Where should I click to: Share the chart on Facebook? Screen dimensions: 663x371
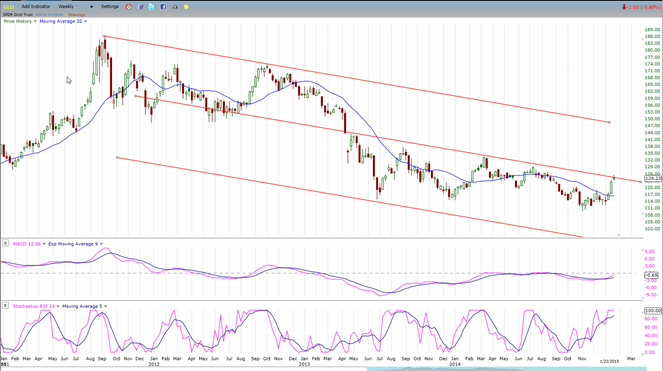pyautogui.click(x=163, y=7)
